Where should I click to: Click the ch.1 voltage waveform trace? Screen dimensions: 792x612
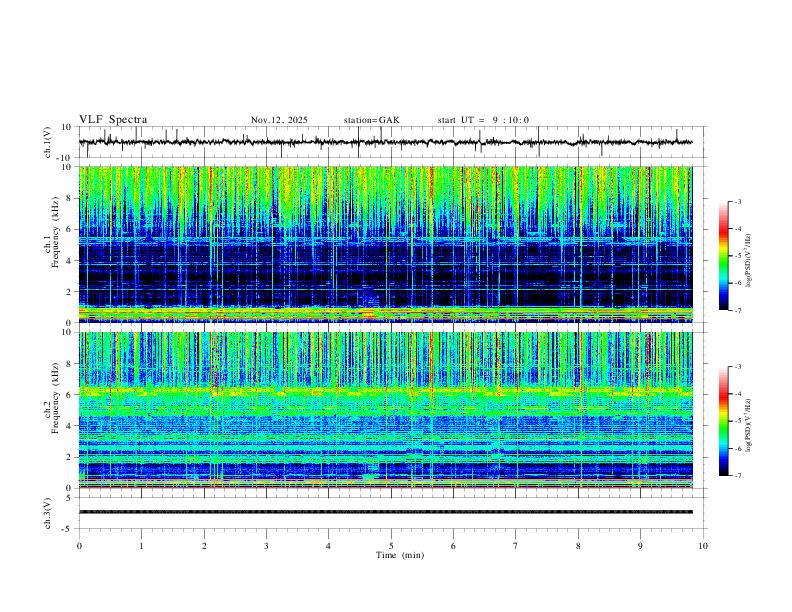(386, 142)
